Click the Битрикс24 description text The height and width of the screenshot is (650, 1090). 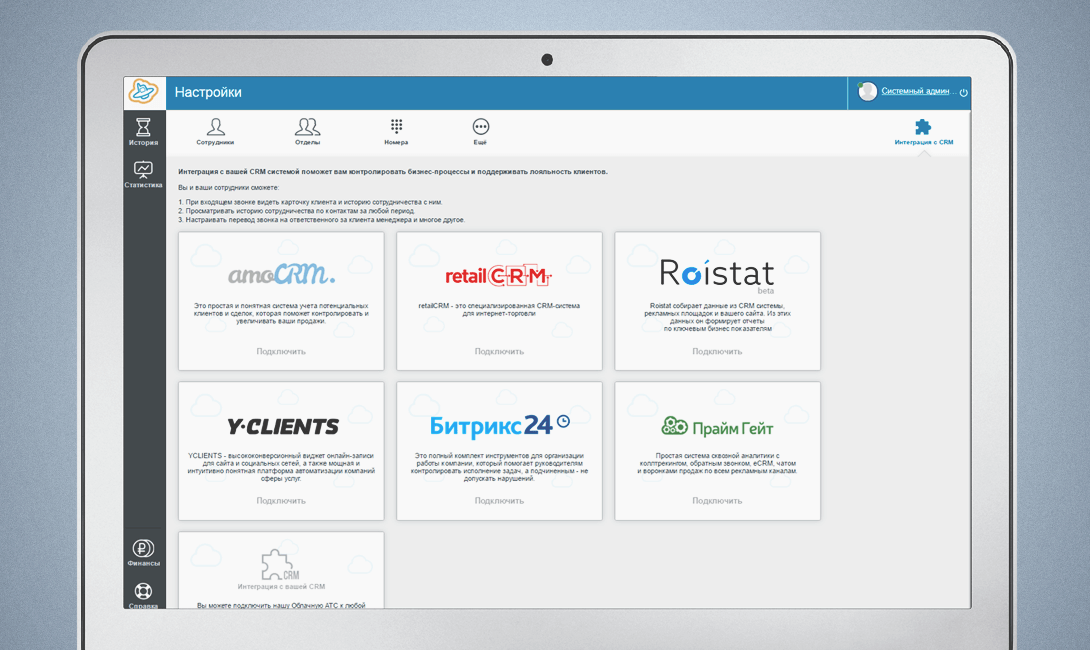[x=499, y=467]
